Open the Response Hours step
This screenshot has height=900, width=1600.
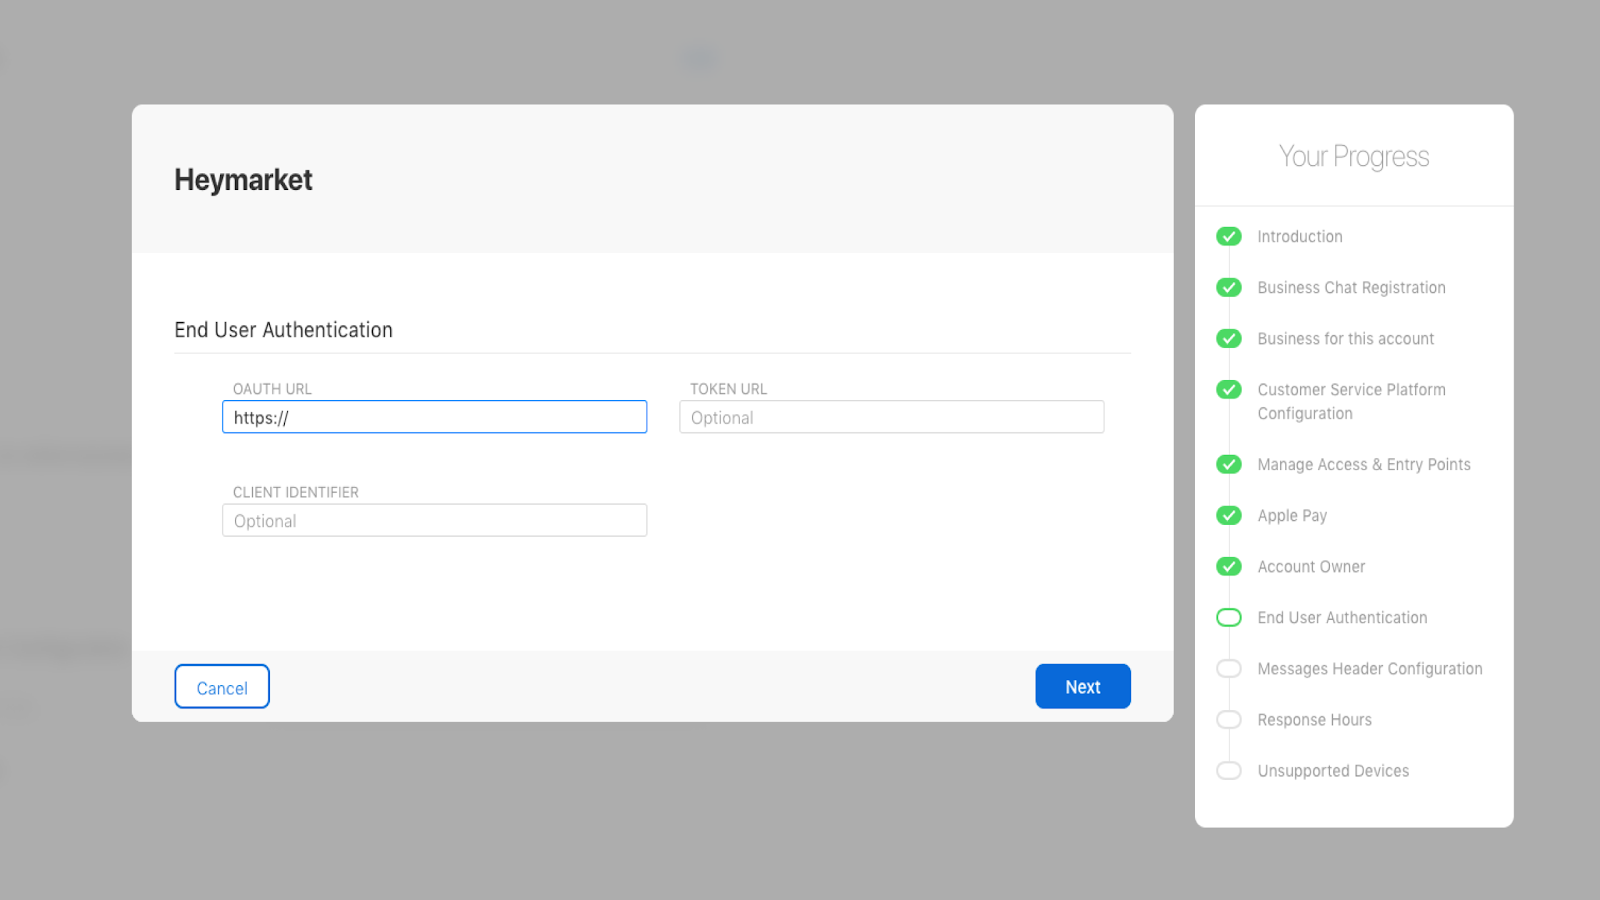click(1314, 719)
